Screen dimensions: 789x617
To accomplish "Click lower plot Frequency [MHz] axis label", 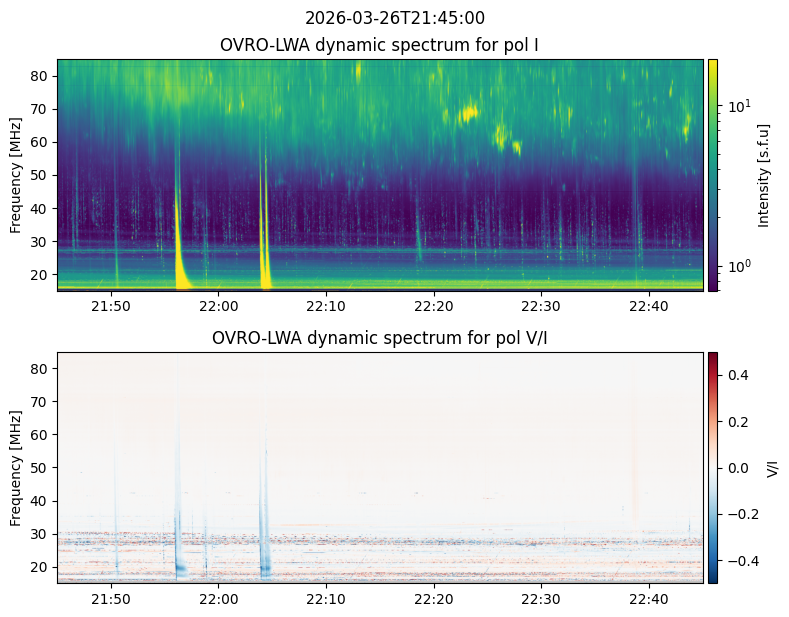I will coord(16,467).
